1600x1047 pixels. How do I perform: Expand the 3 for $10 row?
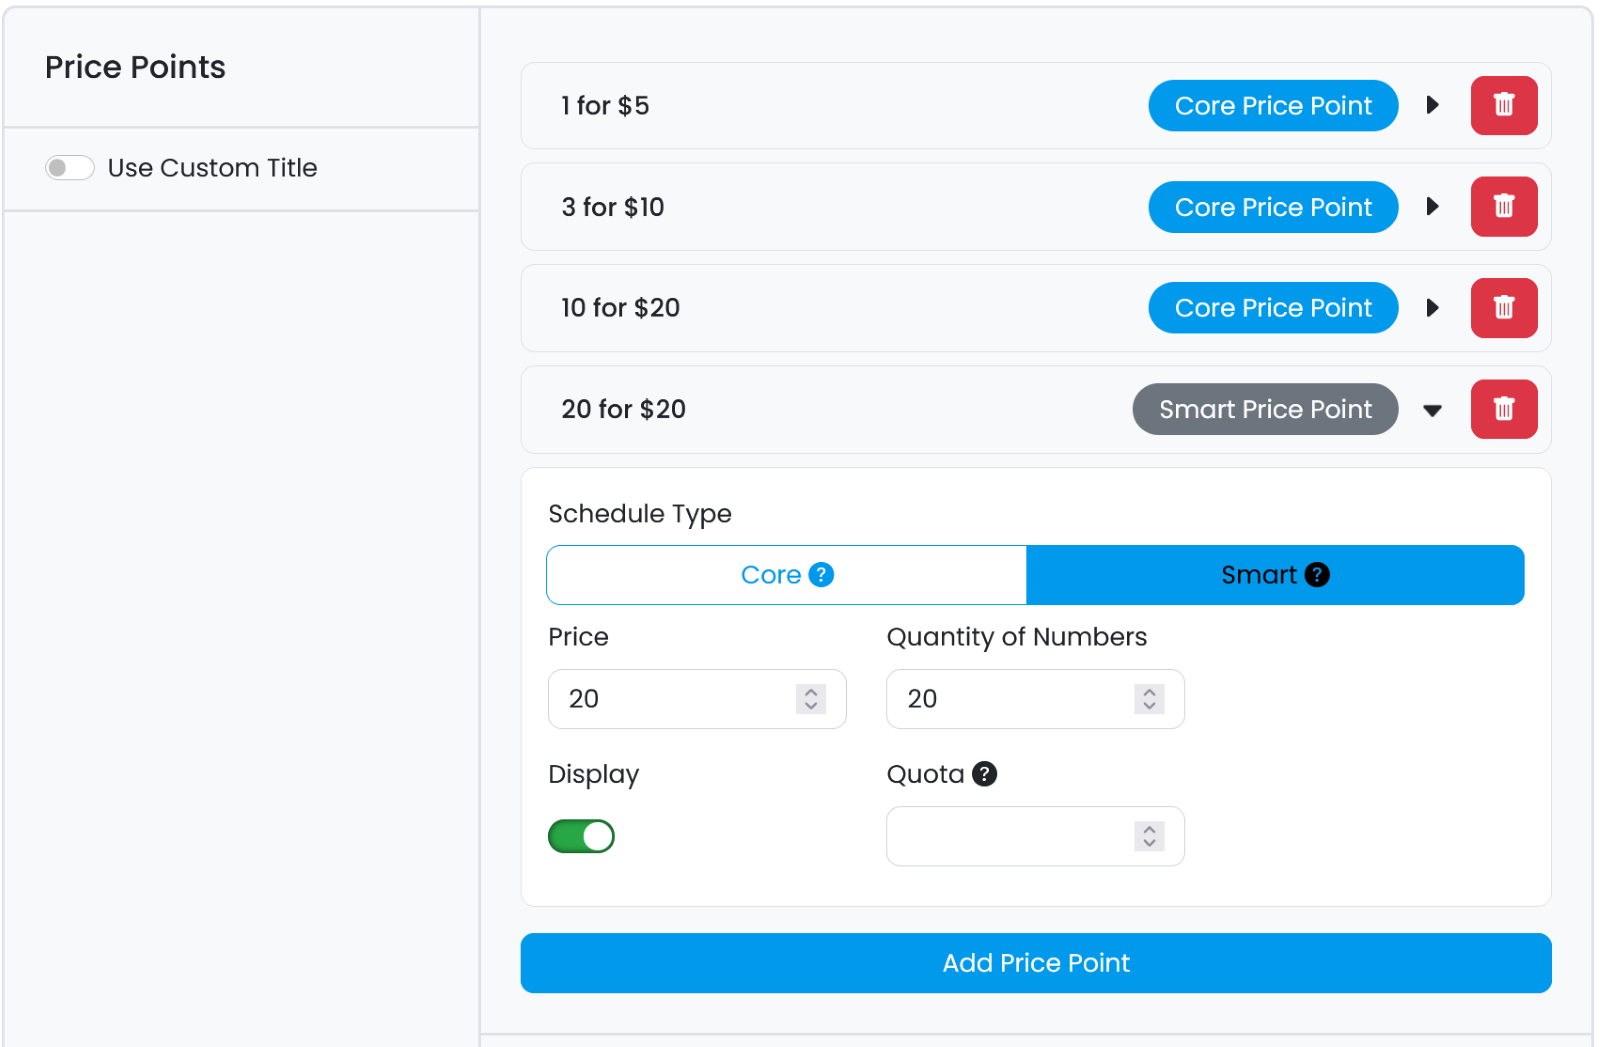[1432, 207]
